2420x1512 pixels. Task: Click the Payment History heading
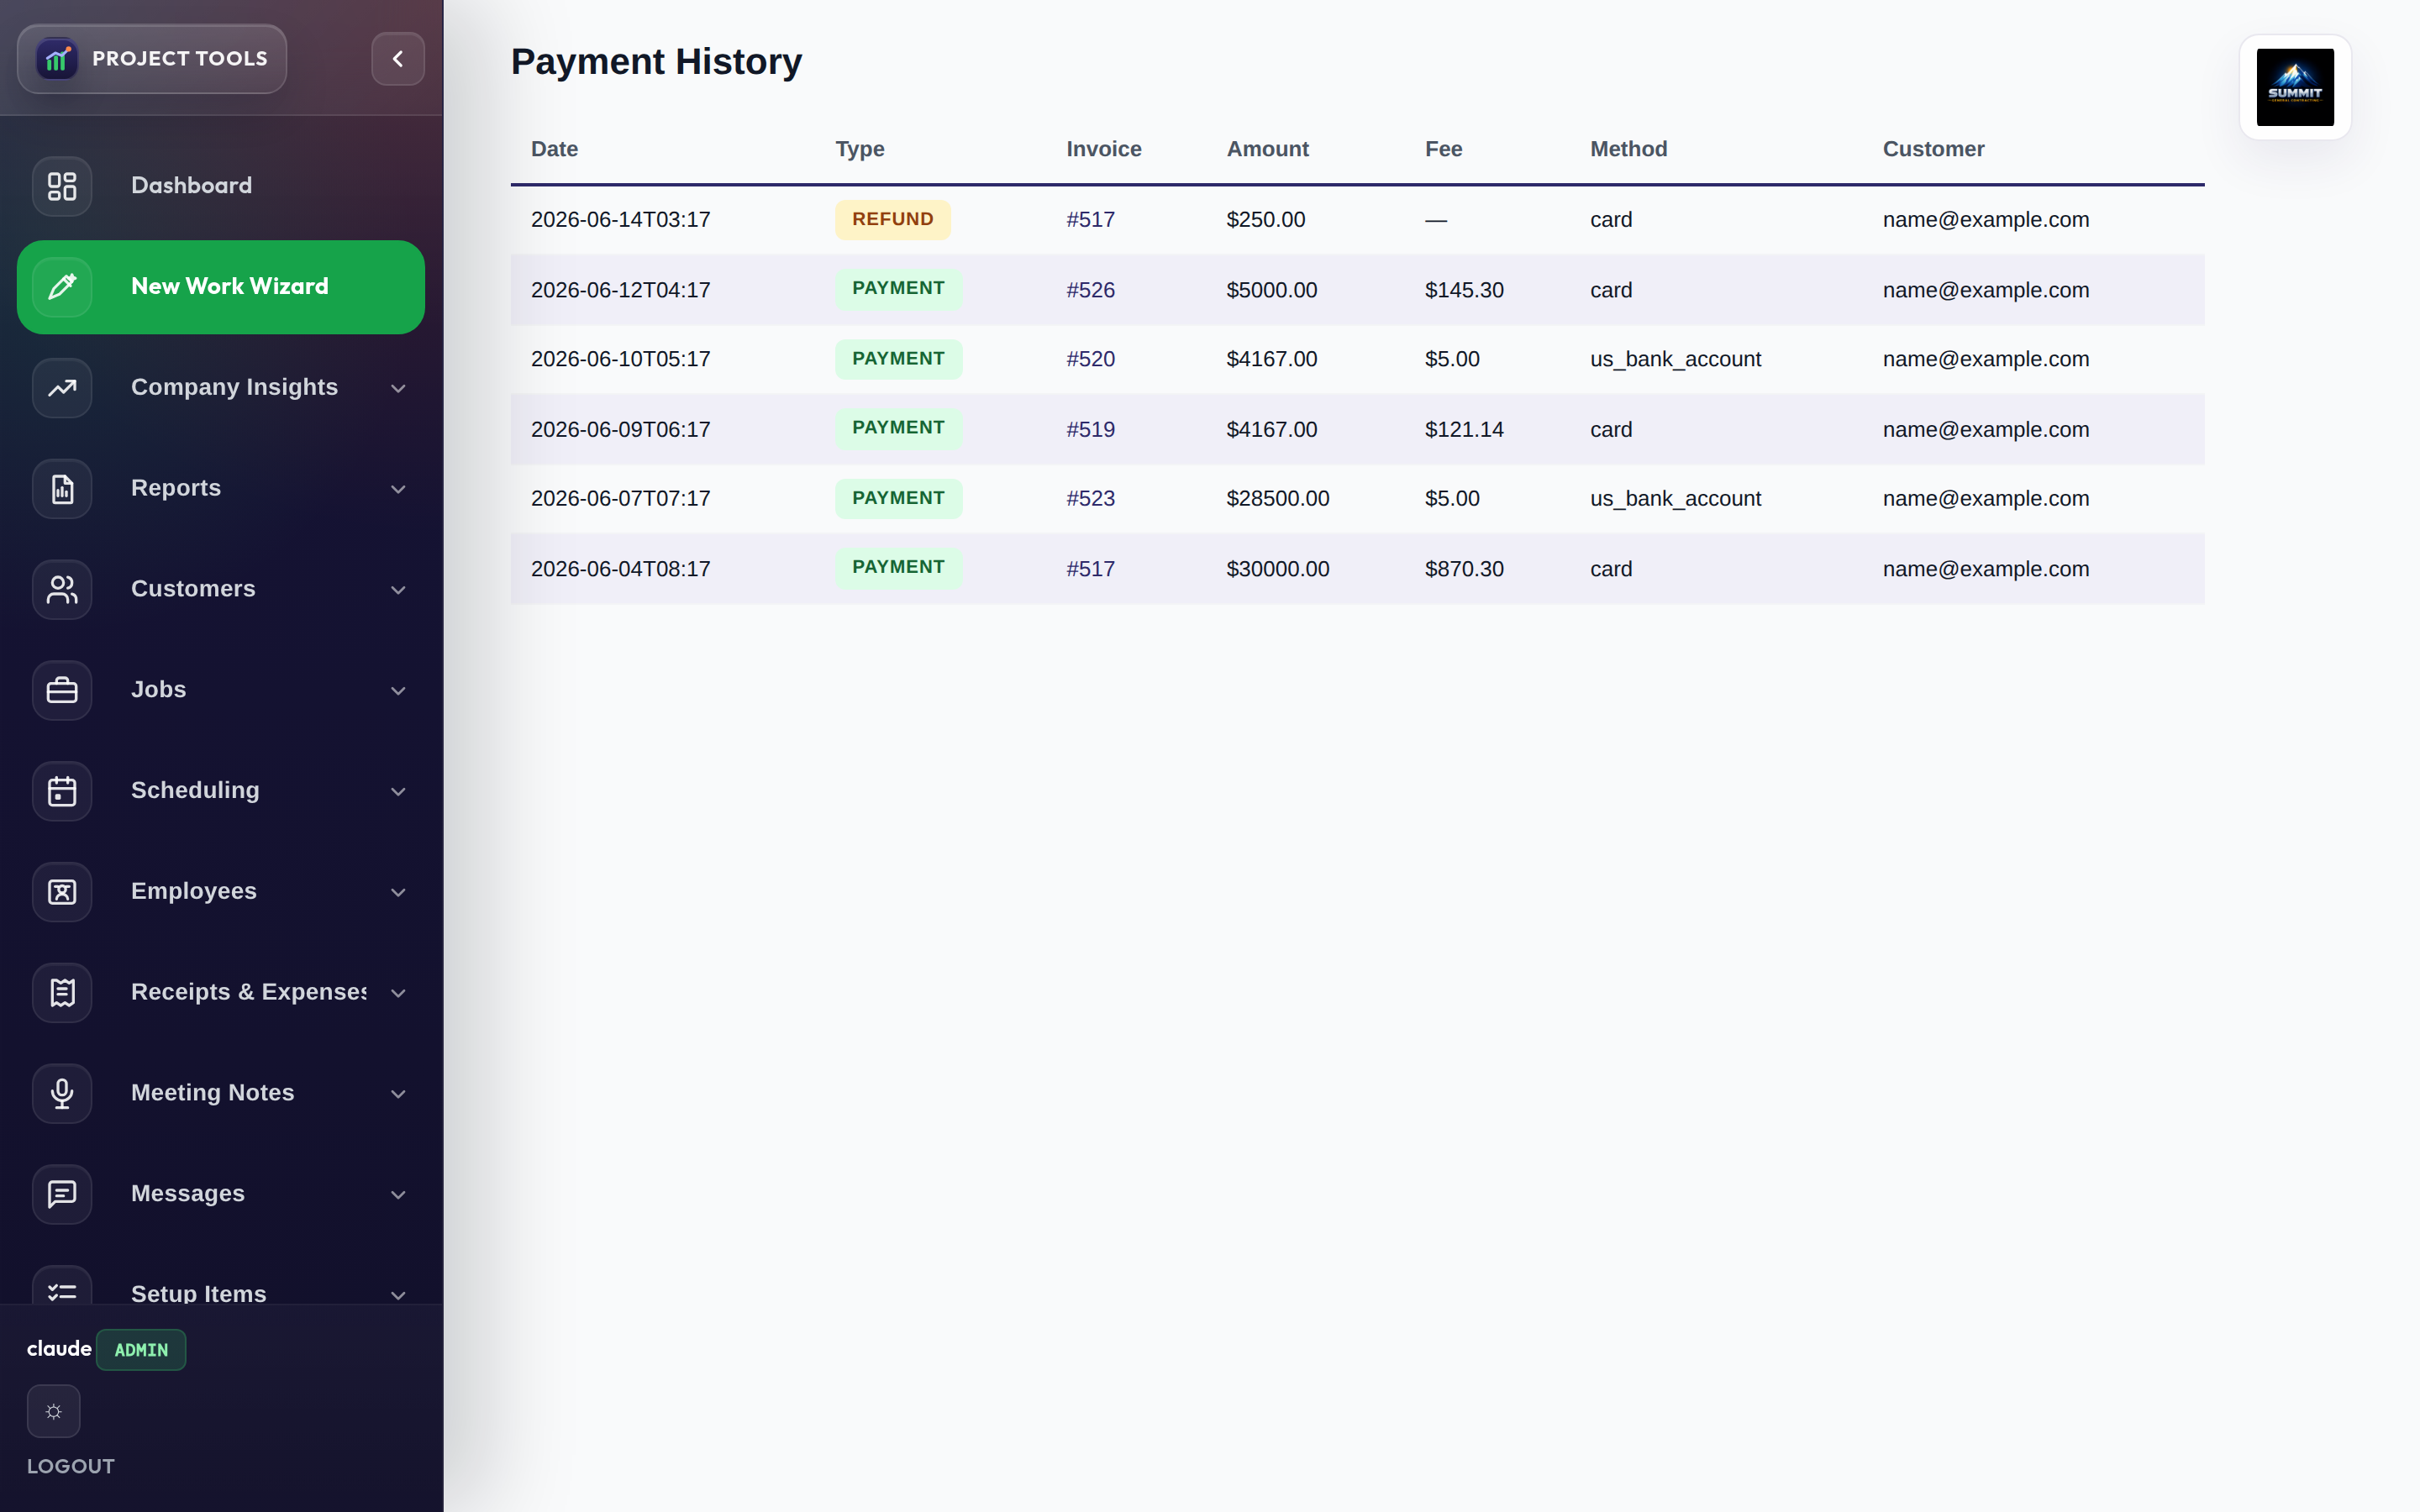point(656,62)
